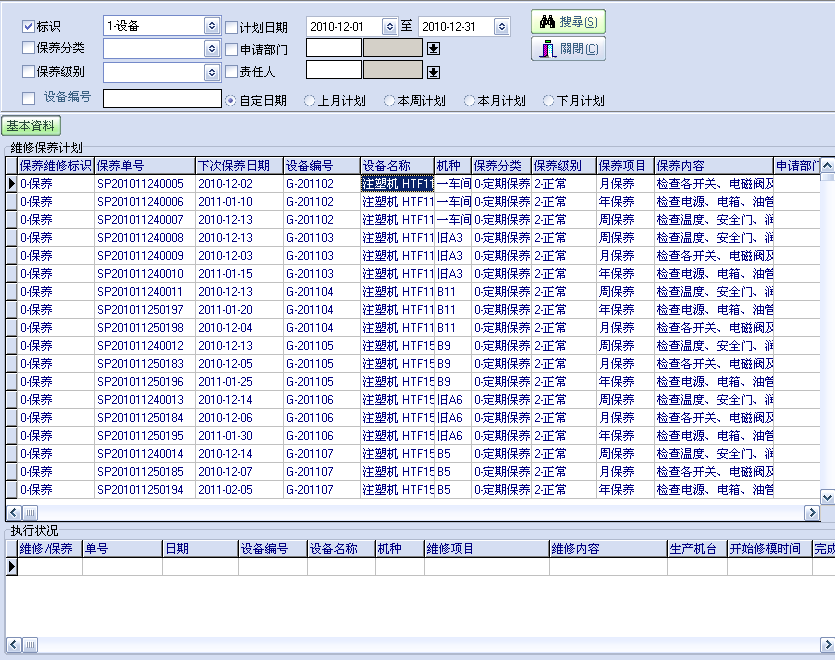Expand the 保养级别 combo box
Image resolution: width=835 pixels, height=660 pixels.
[x=211, y=72]
